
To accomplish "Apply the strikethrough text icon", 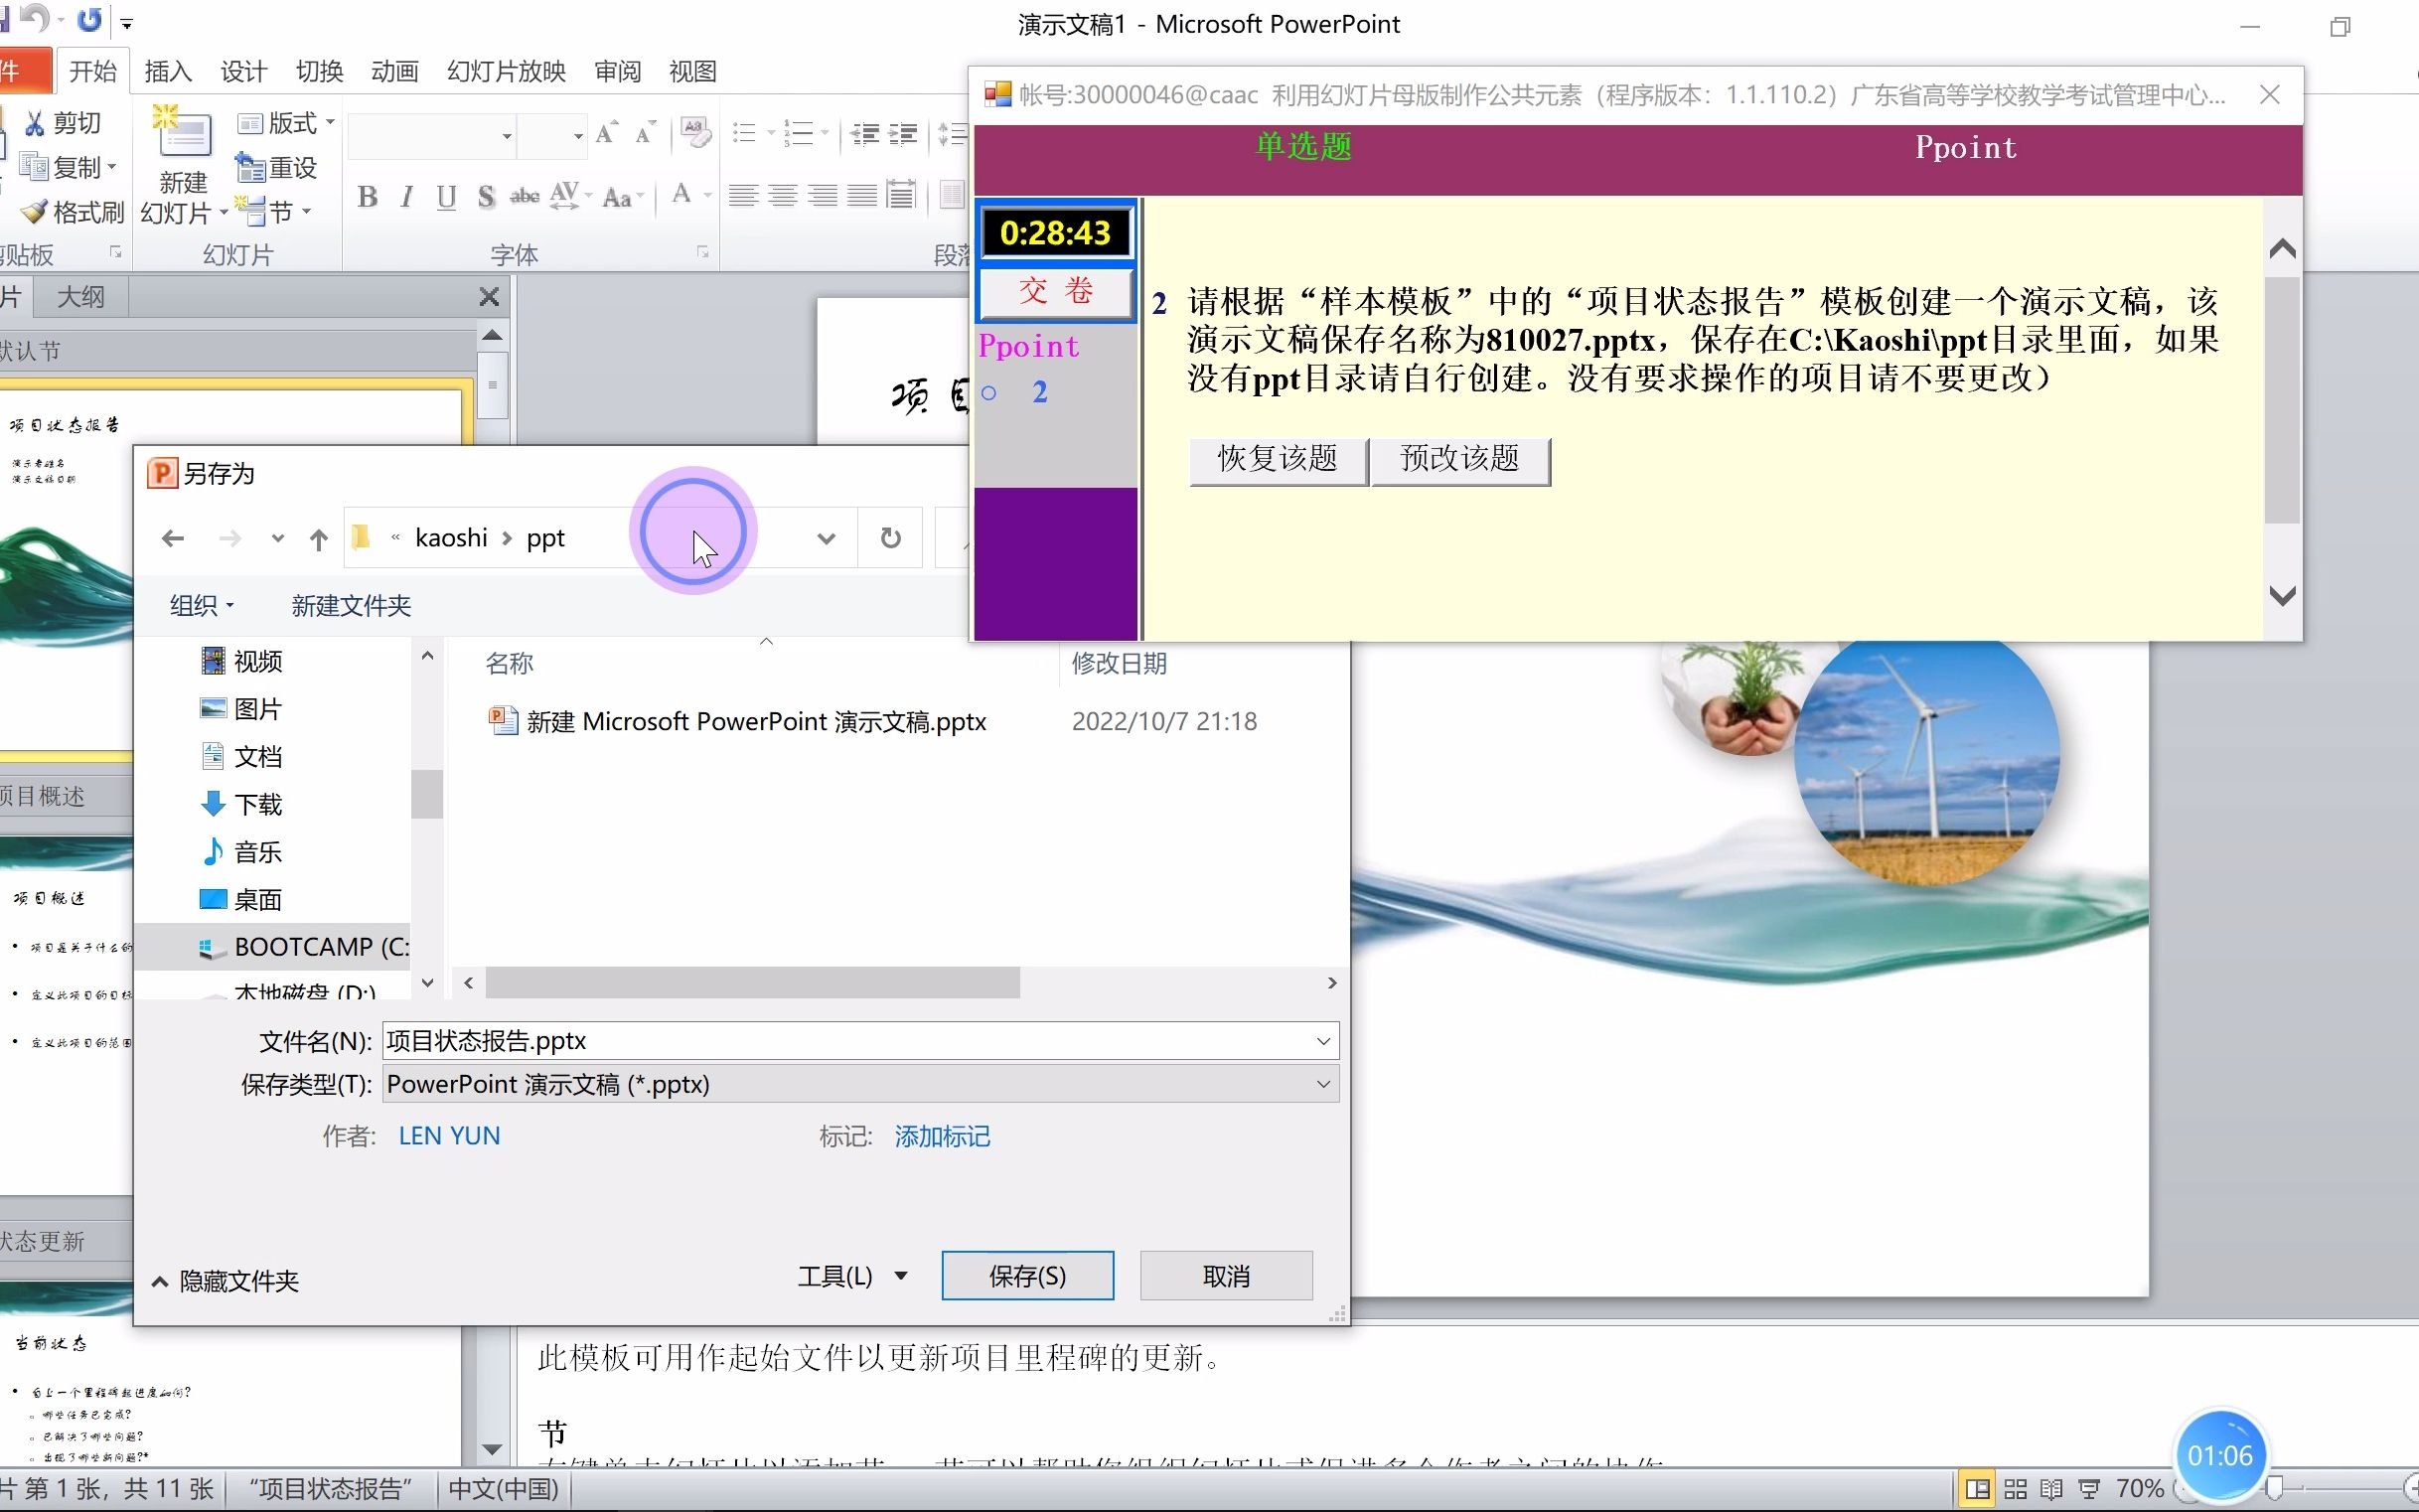I will pos(525,197).
